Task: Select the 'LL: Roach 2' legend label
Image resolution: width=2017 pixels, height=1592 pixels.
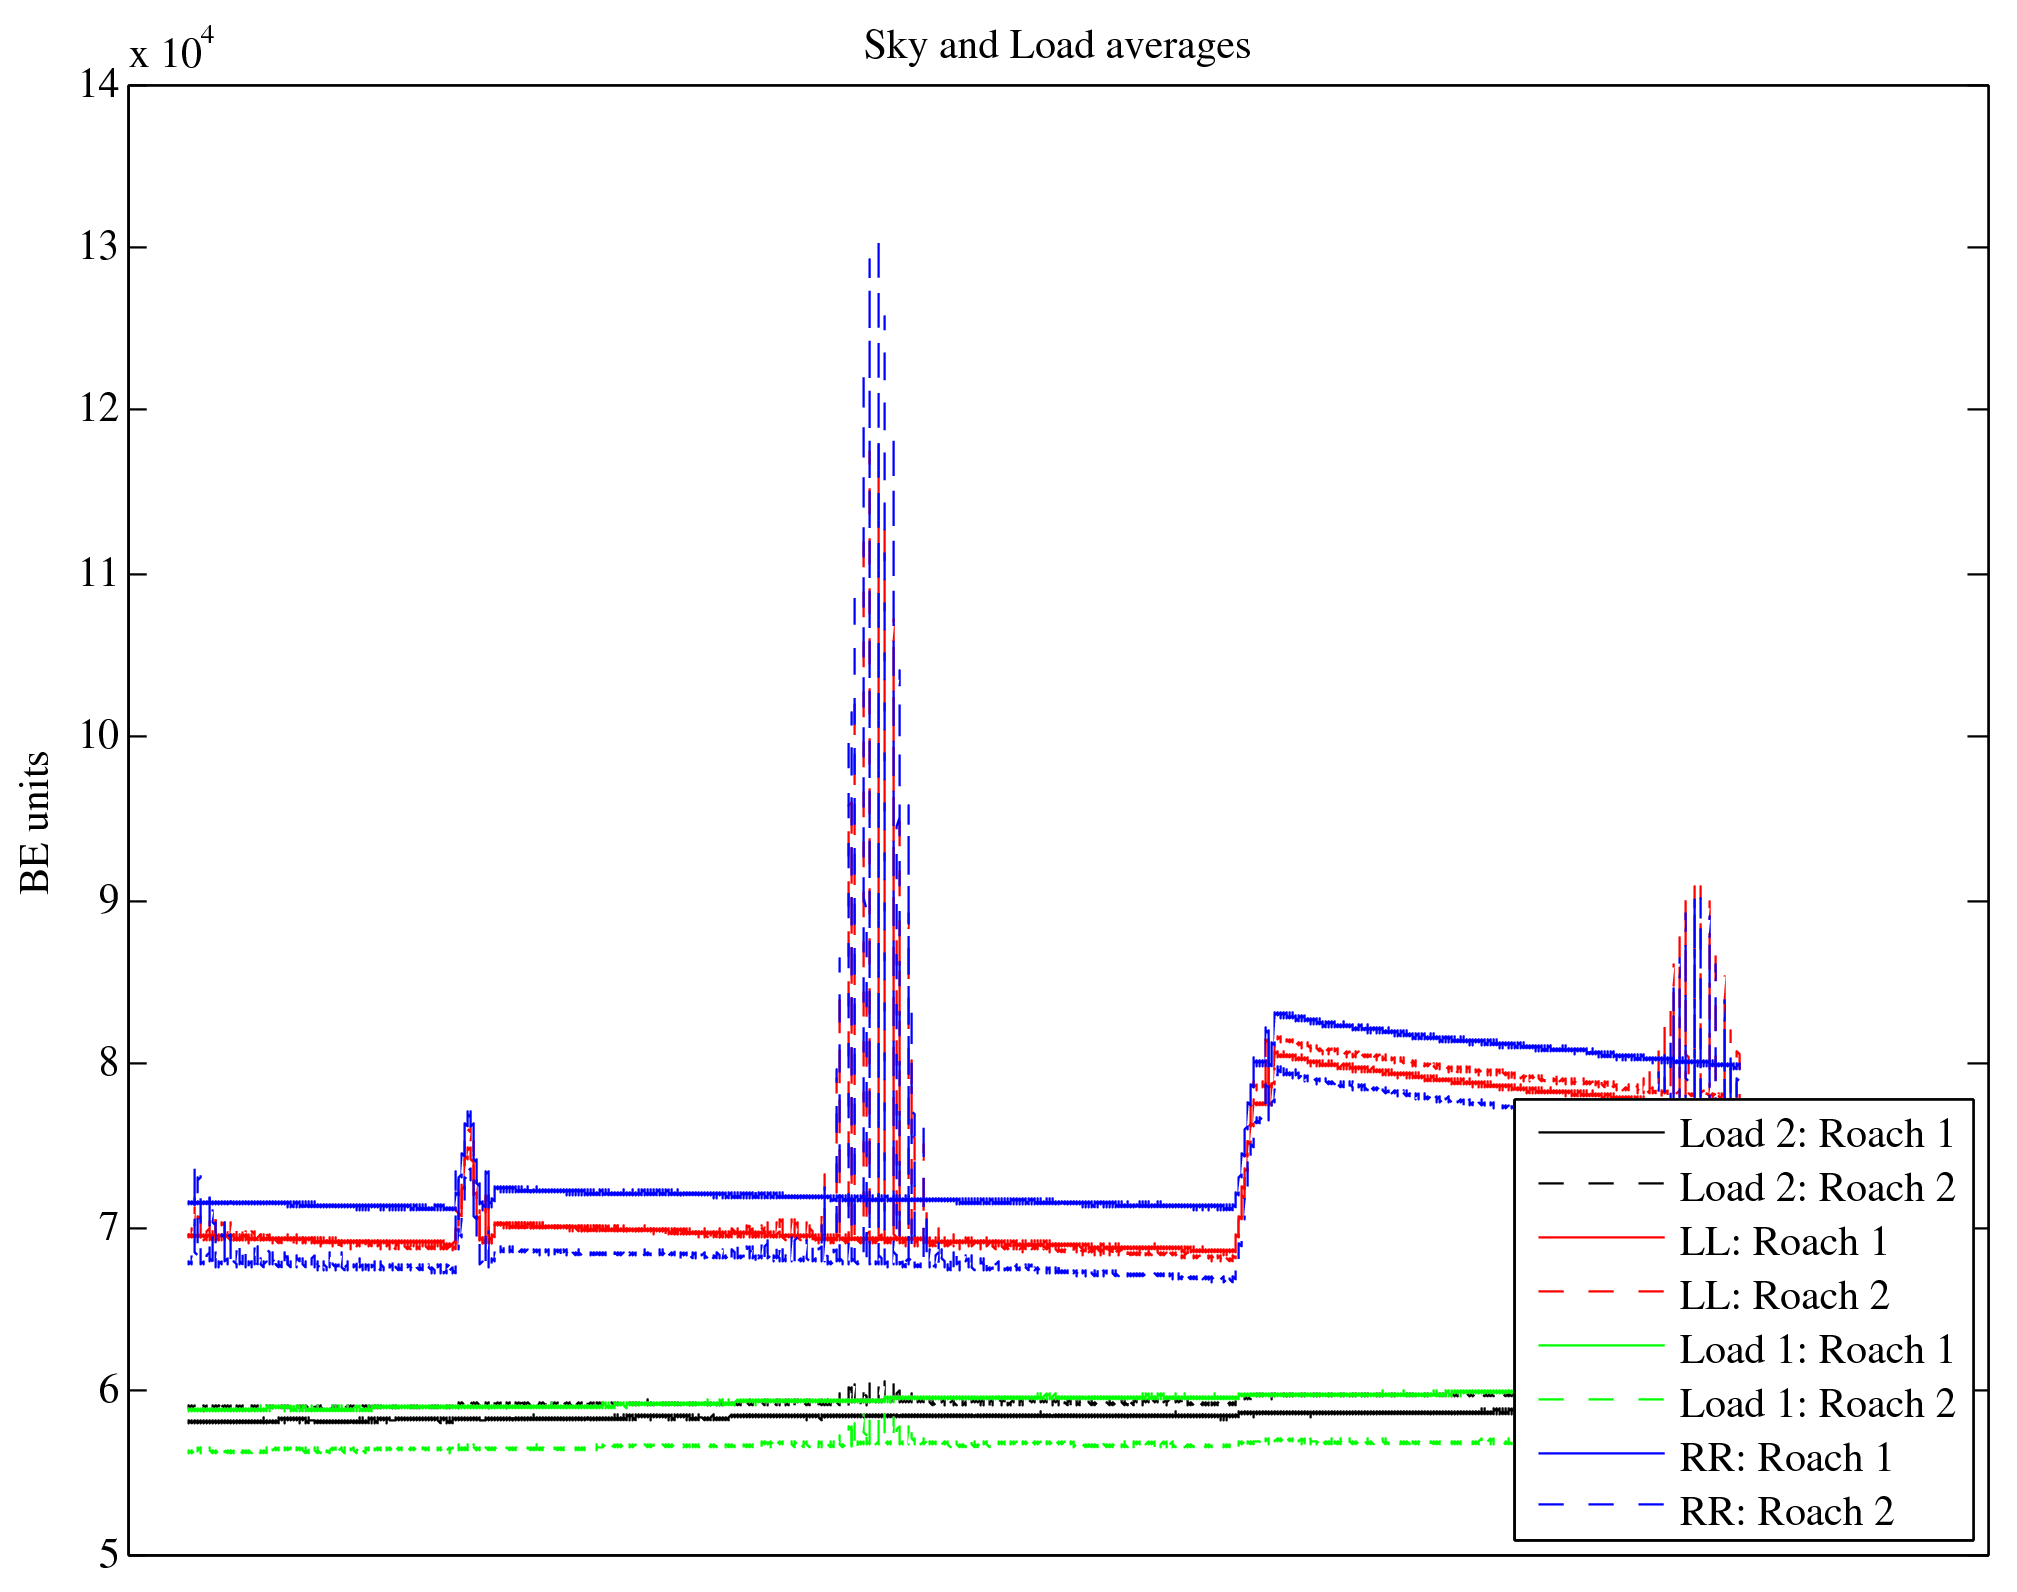Action: pyautogui.click(x=1783, y=1296)
